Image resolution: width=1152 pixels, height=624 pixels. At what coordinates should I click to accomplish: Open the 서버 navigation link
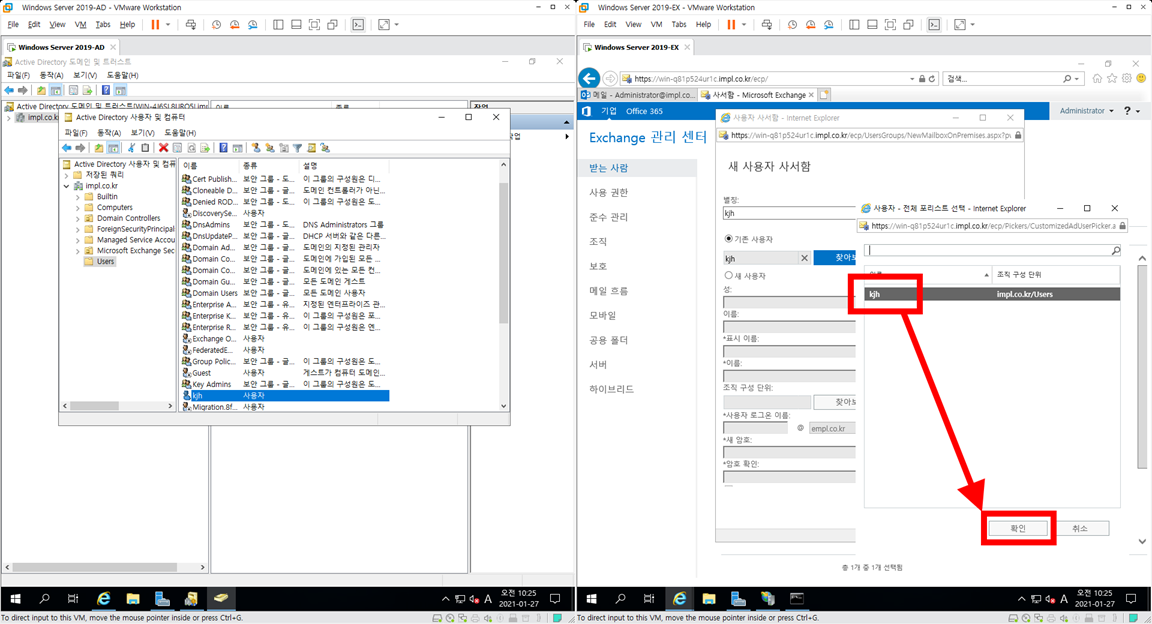click(598, 365)
